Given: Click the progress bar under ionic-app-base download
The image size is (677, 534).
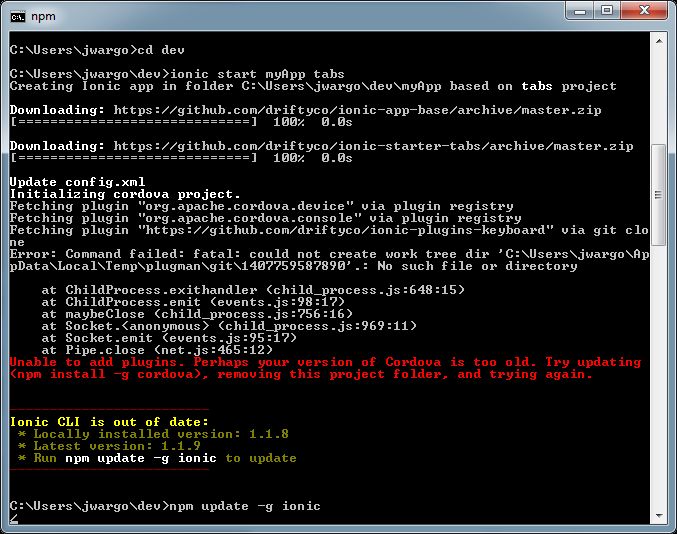Looking at the screenshot, I should (x=134, y=122).
